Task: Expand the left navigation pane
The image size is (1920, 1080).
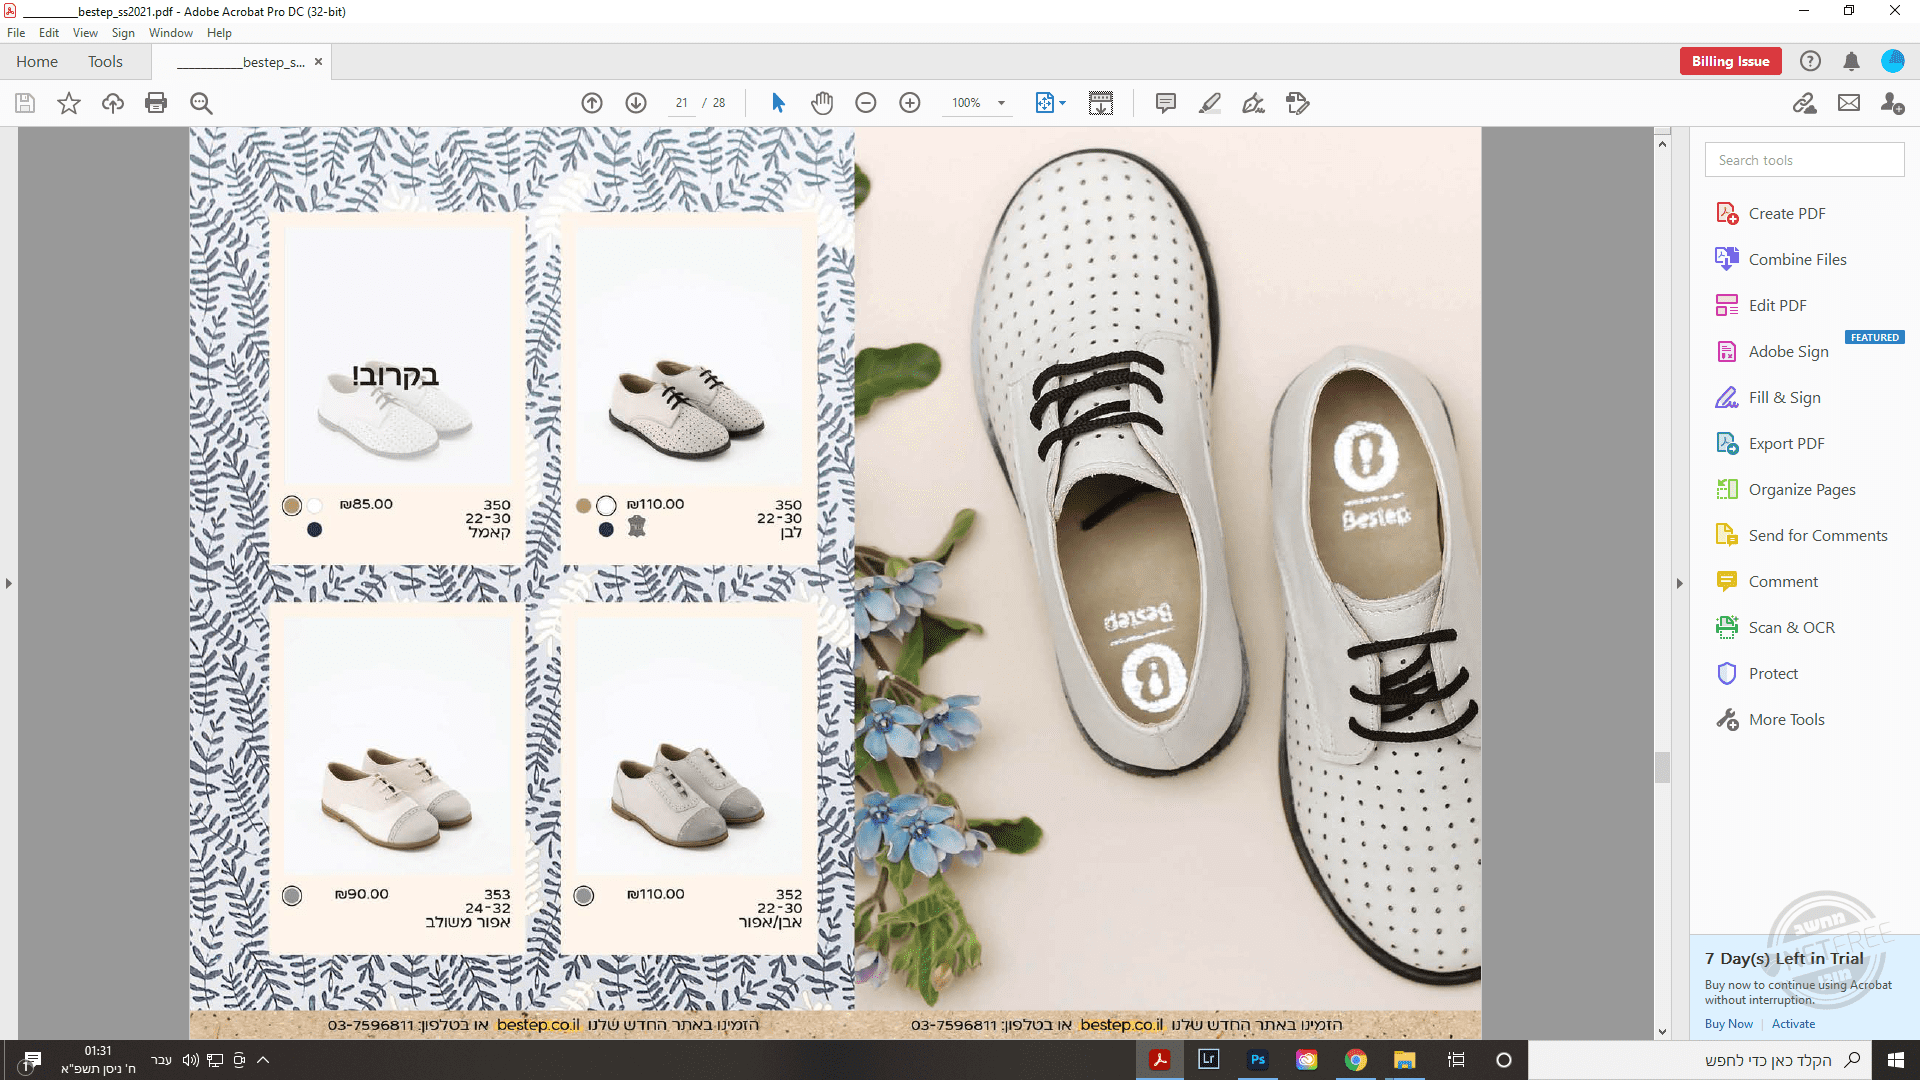Action: tap(9, 583)
